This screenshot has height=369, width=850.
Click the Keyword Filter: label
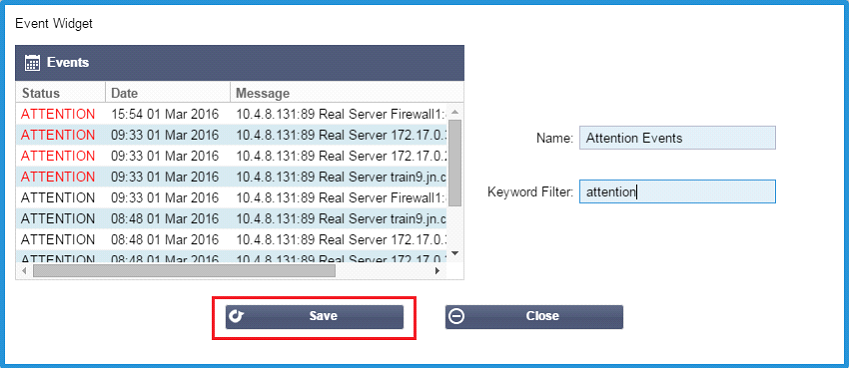pos(530,192)
